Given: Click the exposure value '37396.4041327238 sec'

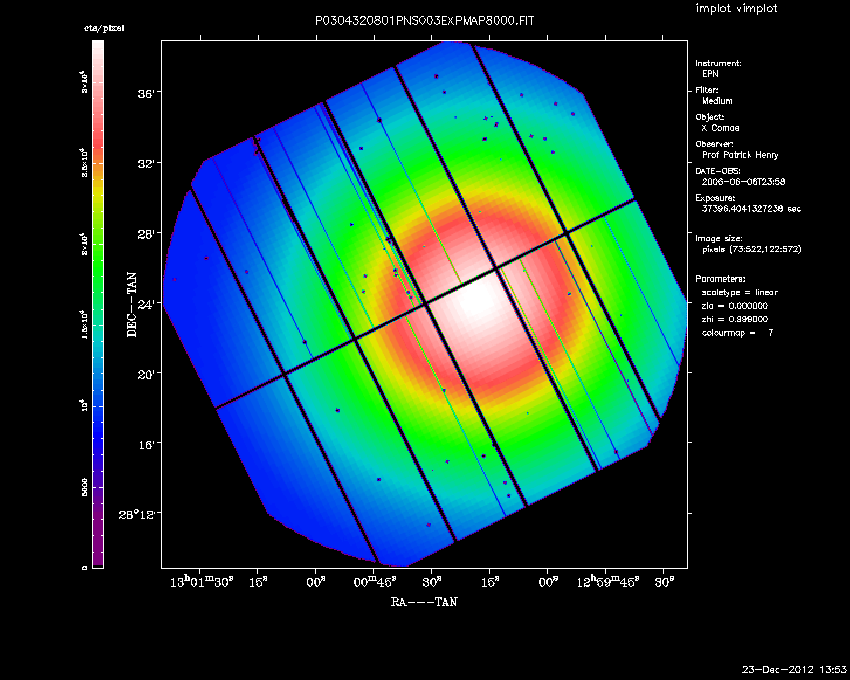Looking at the screenshot, I should 751,209.
